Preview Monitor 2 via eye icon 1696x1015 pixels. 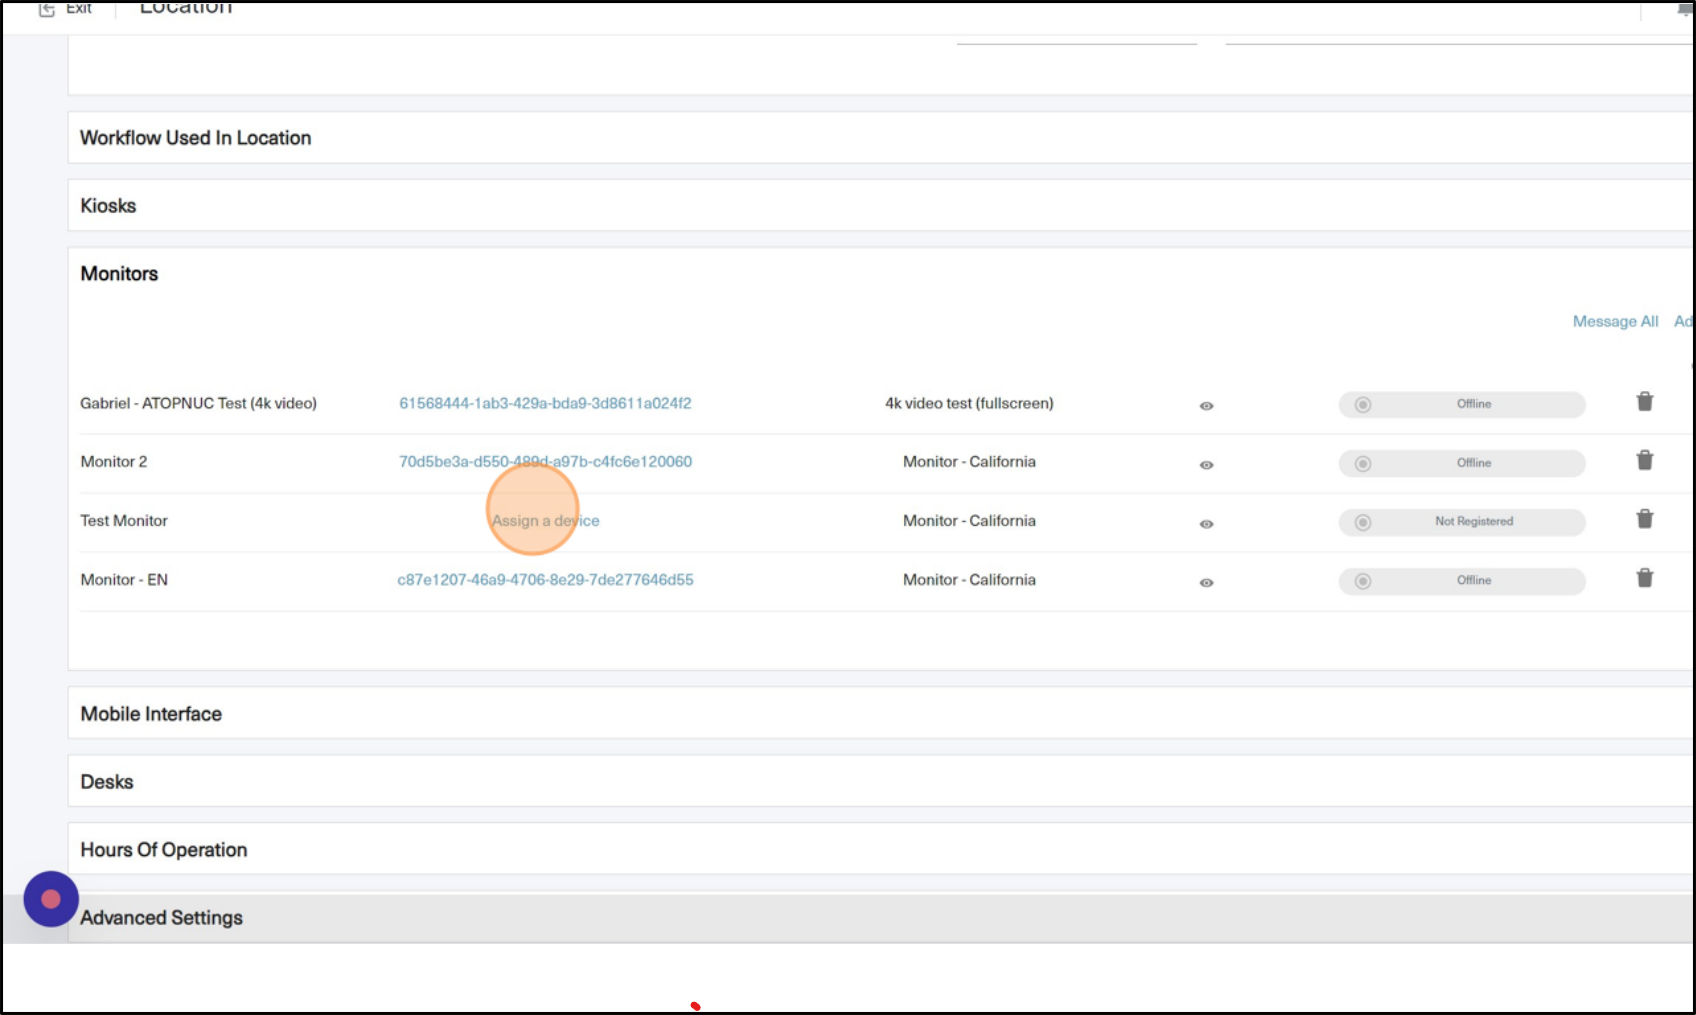(1206, 465)
